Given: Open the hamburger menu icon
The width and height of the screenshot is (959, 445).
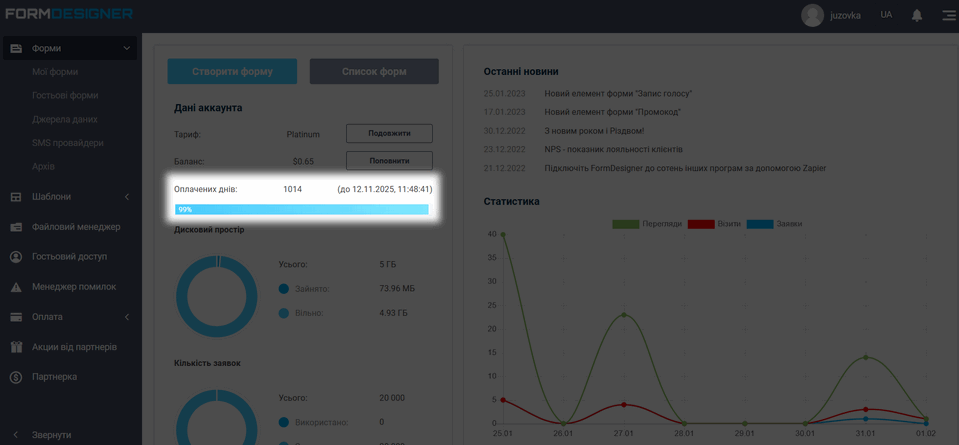Looking at the screenshot, I should [948, 15].
